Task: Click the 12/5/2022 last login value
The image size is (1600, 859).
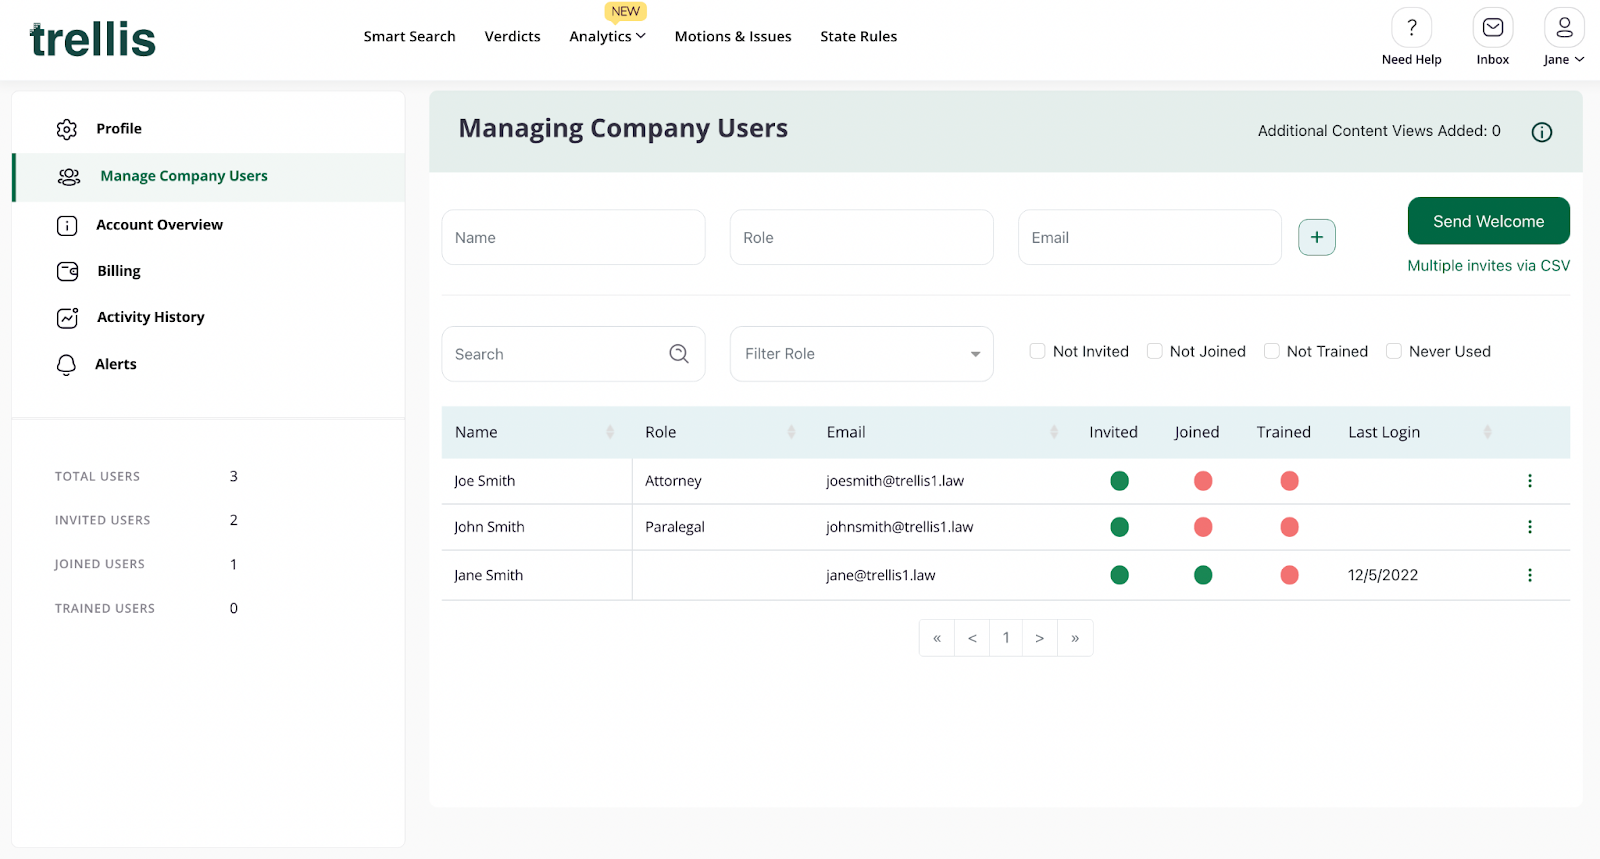Action: click(1383, 575)
